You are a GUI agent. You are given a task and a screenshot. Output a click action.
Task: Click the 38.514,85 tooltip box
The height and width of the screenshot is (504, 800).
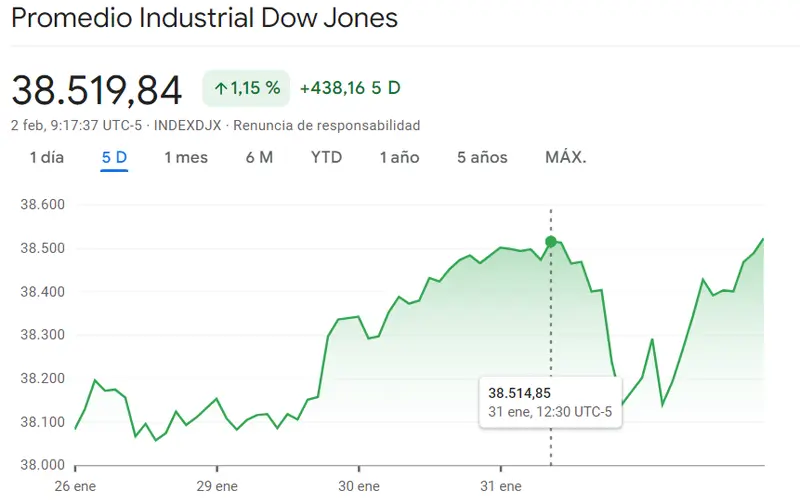(549, 401)
